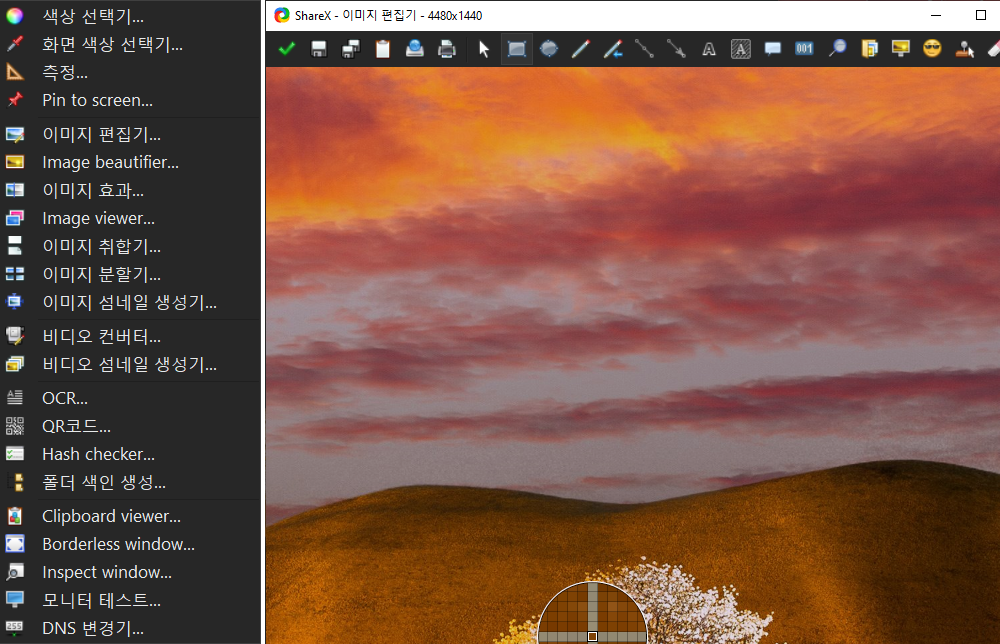
Task: Select the Cursor stamp tool
Action: (x=964, y=48)
